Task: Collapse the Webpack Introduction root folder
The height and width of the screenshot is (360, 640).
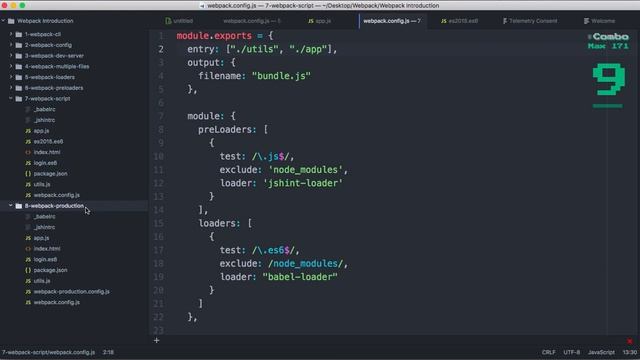Action: [3, 21]
